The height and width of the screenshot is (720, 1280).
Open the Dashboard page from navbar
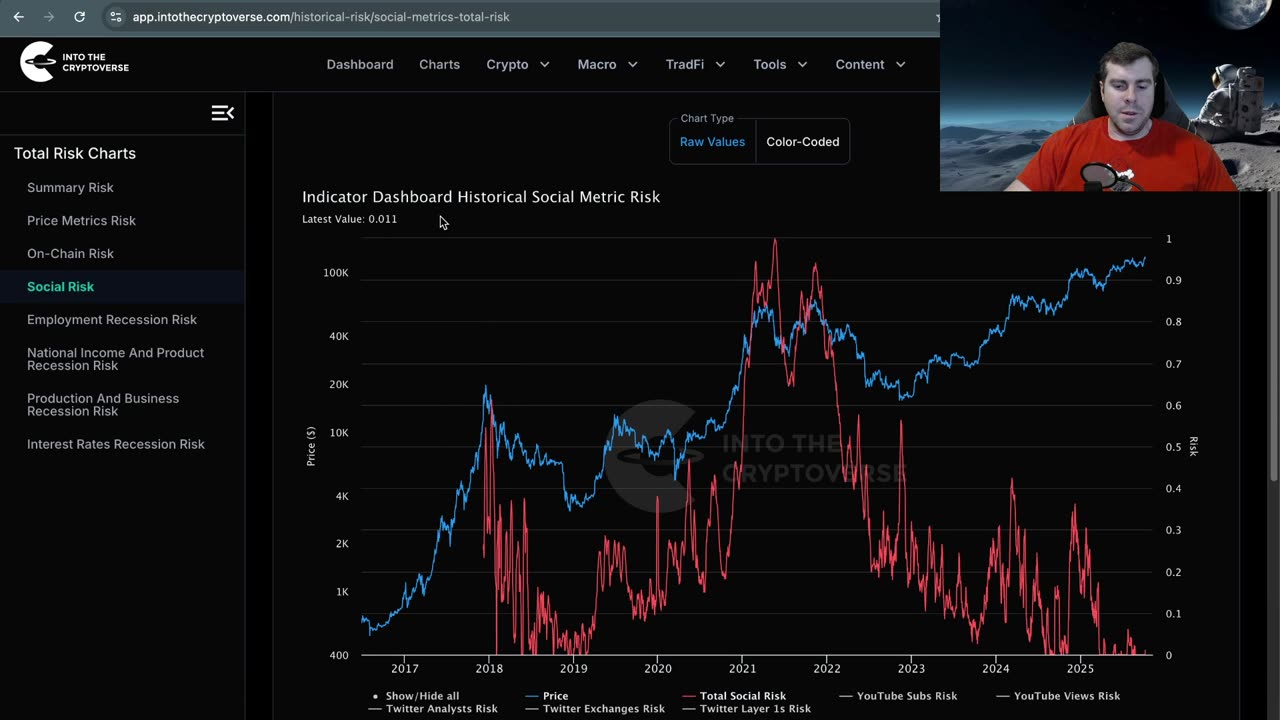(360, 64)
